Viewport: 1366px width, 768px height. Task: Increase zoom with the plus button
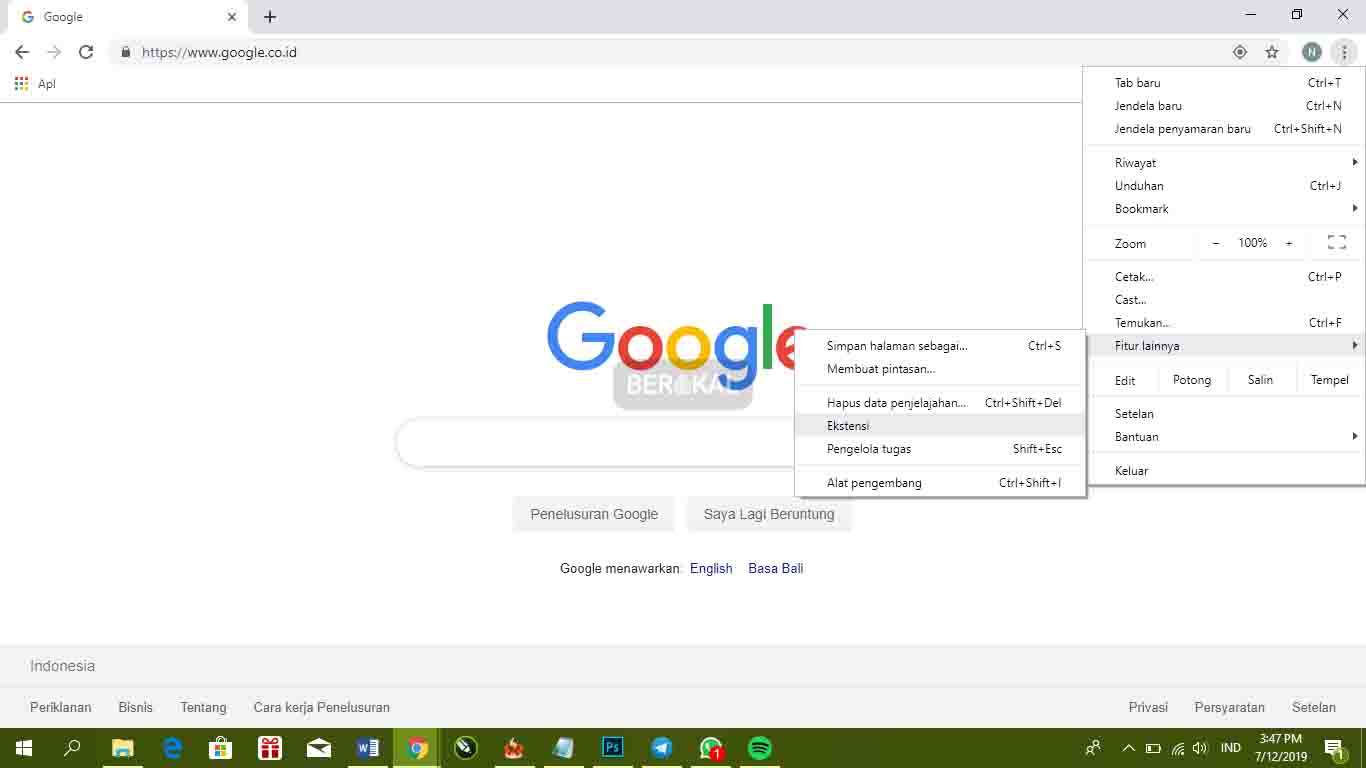point(1289,243)
